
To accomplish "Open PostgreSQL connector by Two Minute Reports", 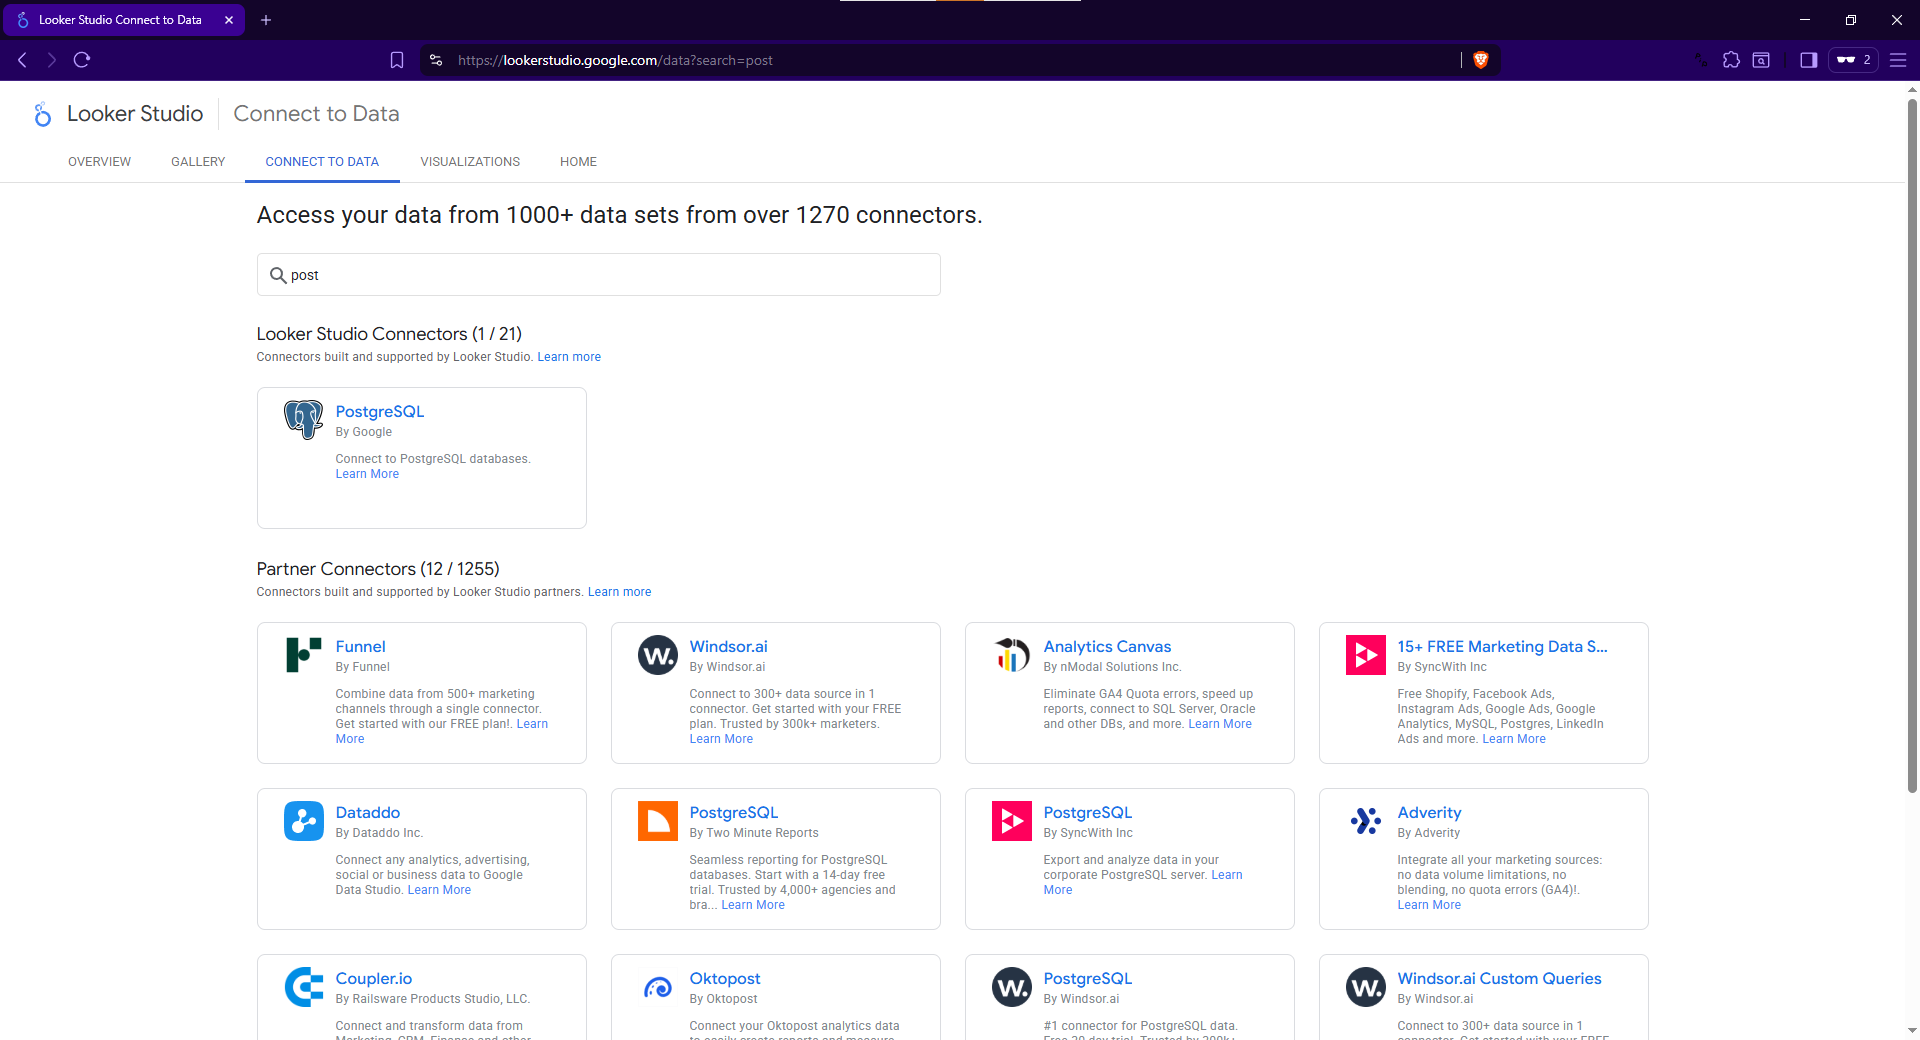I will coord(734,813).
